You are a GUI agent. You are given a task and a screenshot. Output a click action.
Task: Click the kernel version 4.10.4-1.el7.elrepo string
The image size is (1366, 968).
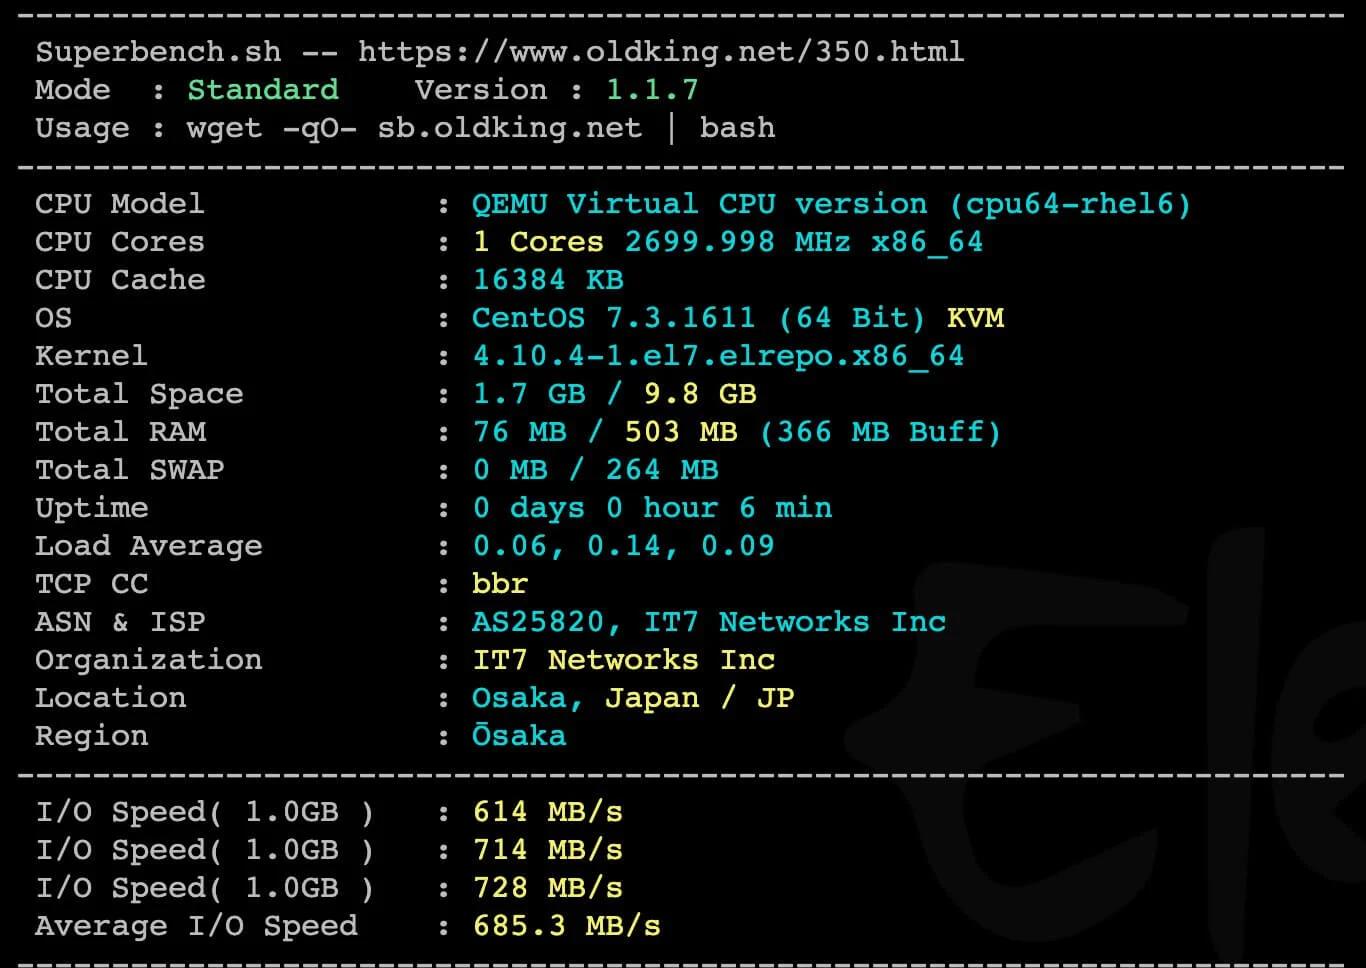tap(718, 356)
